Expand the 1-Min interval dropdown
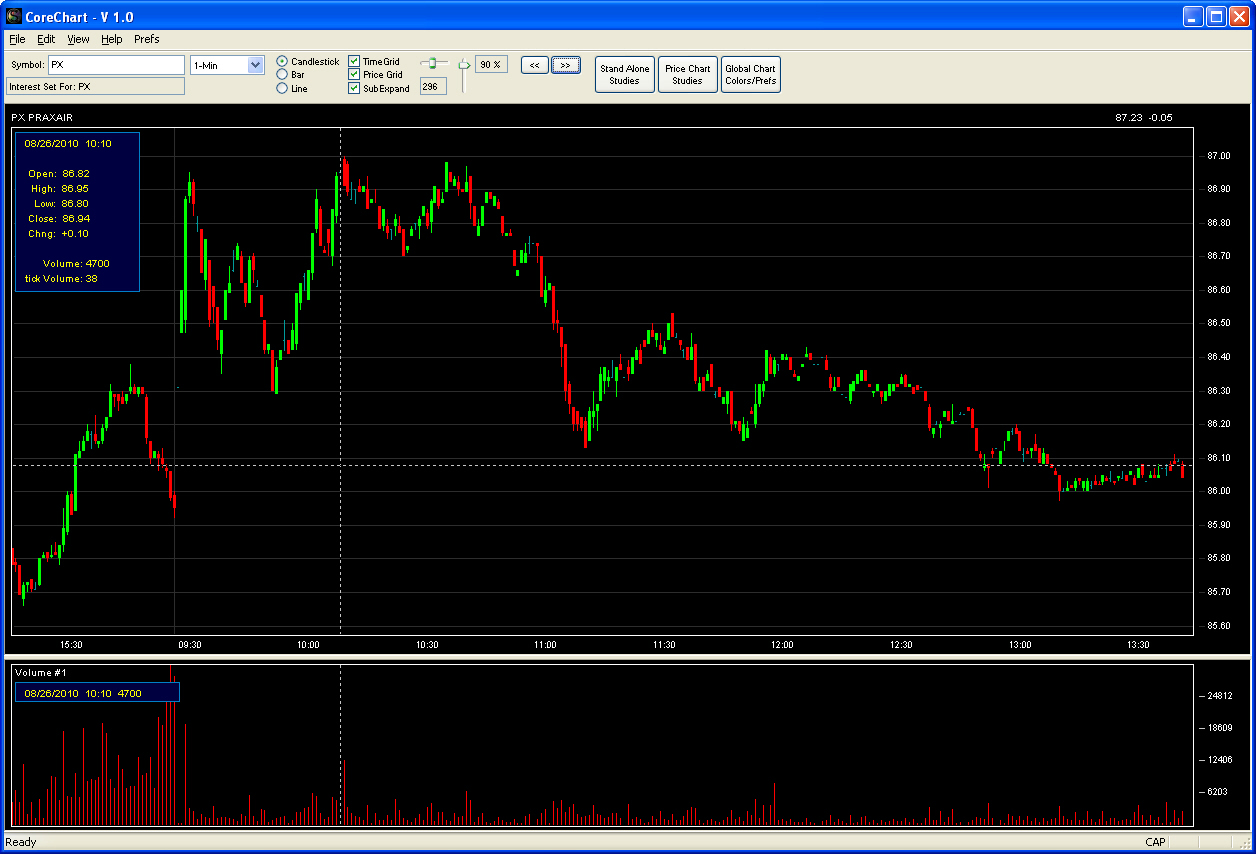 (x=255, y=65)
